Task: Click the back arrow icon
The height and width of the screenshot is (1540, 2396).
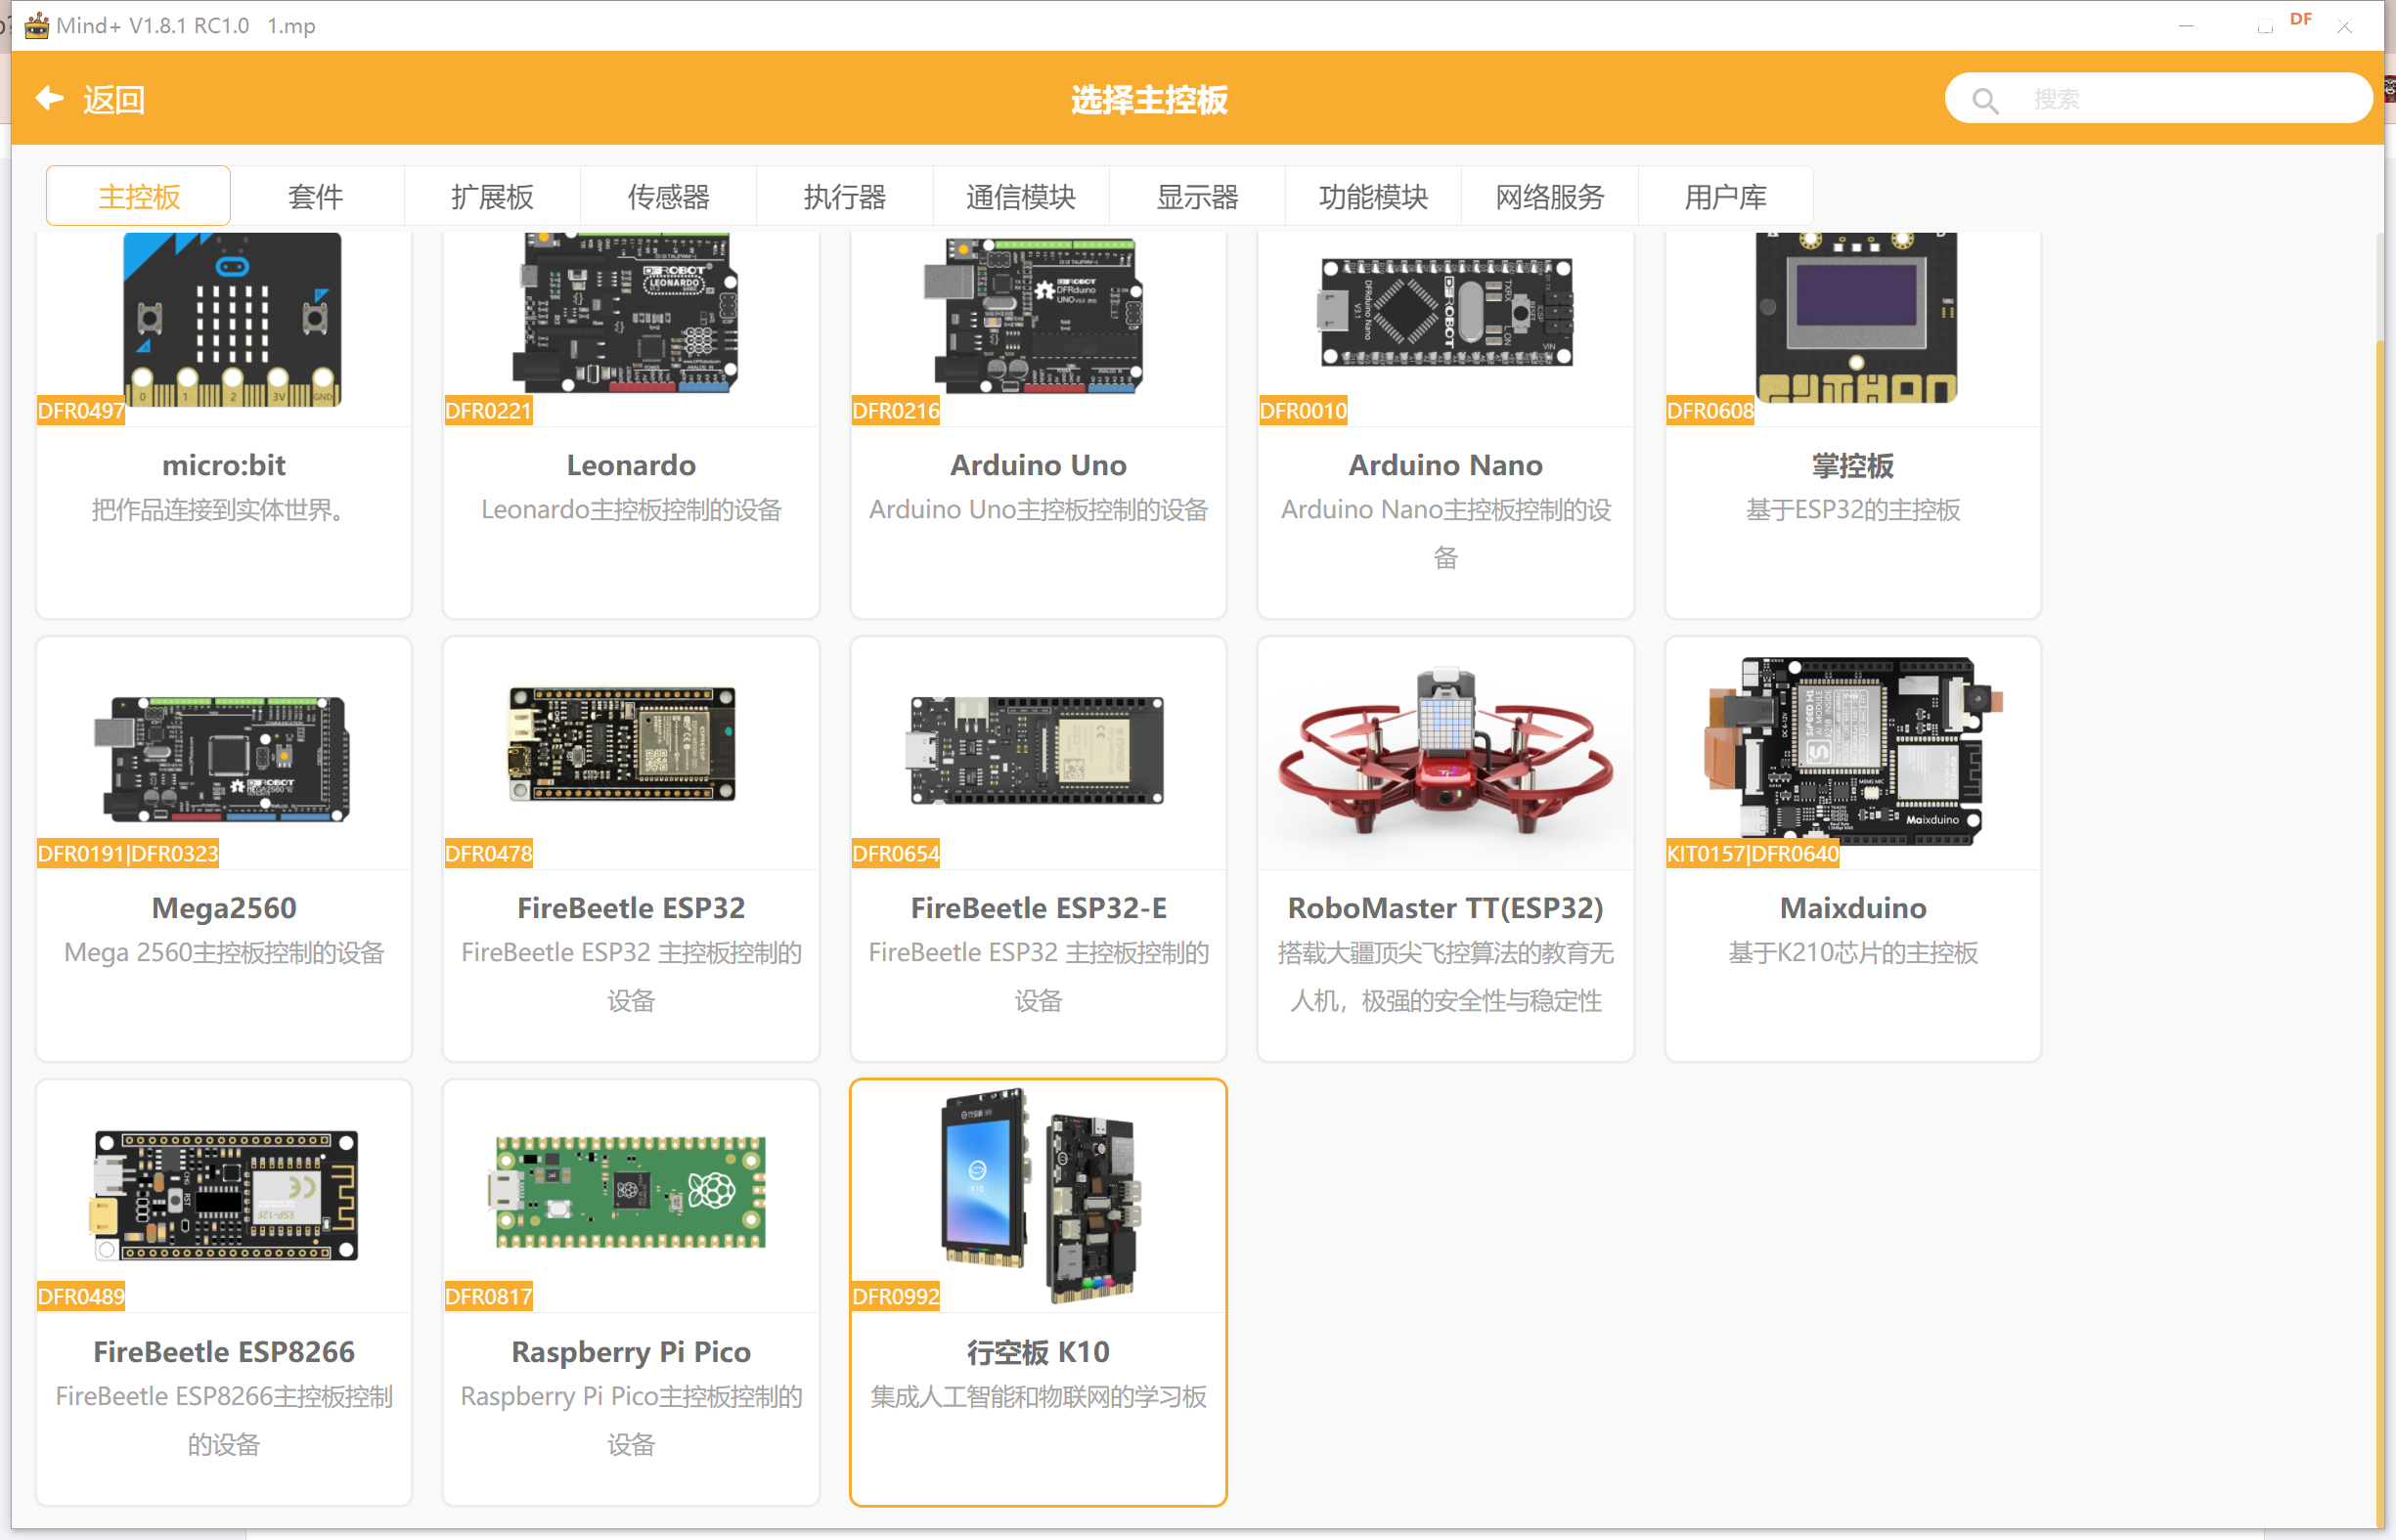Action: coord(49,99)
